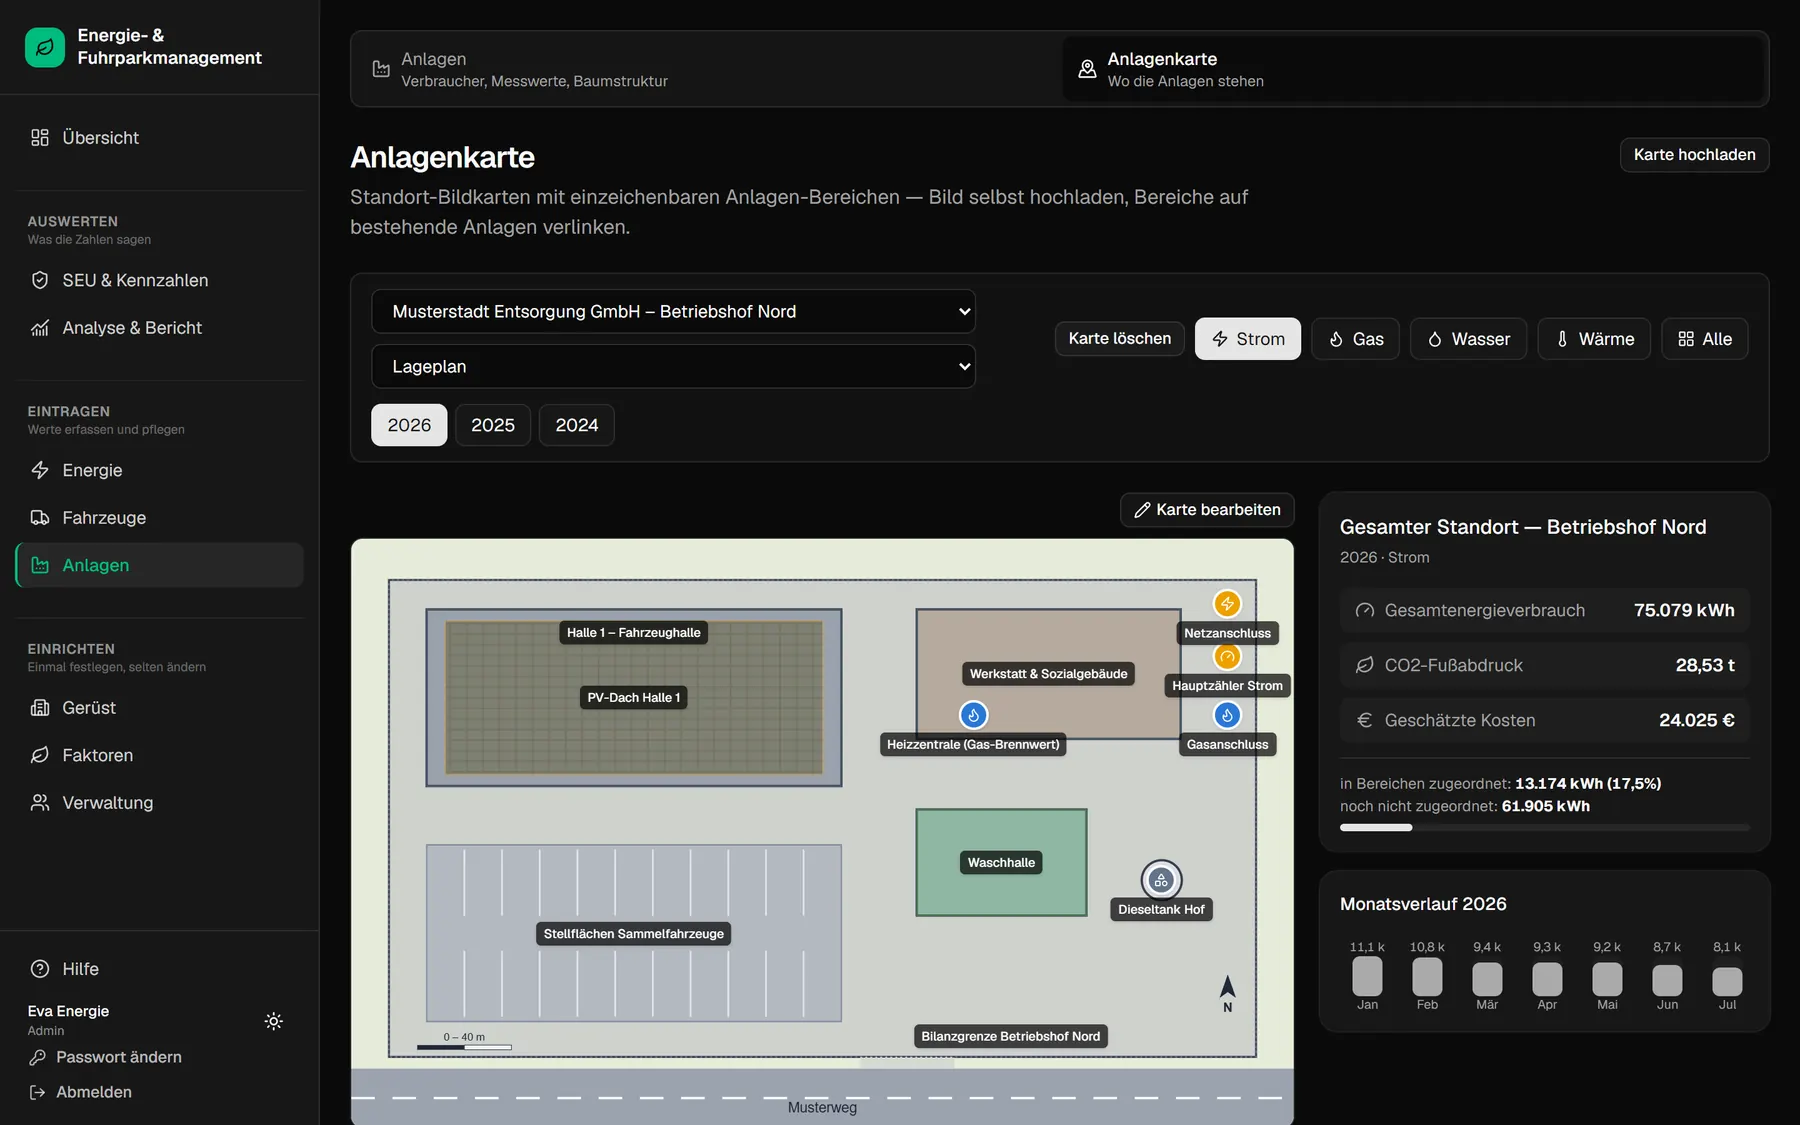Open Anlagen in the sidebar
This screenshot has width=1800, height=1125.
160,565
